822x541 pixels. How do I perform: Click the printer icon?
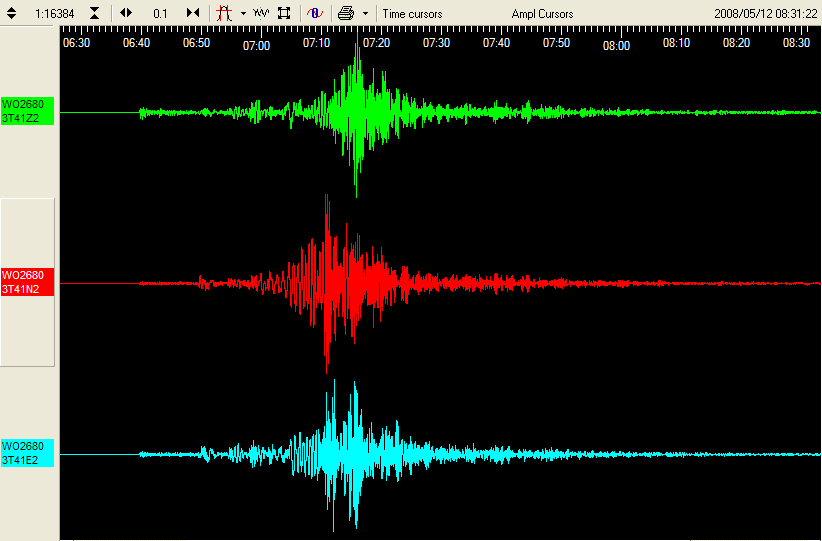345,13
